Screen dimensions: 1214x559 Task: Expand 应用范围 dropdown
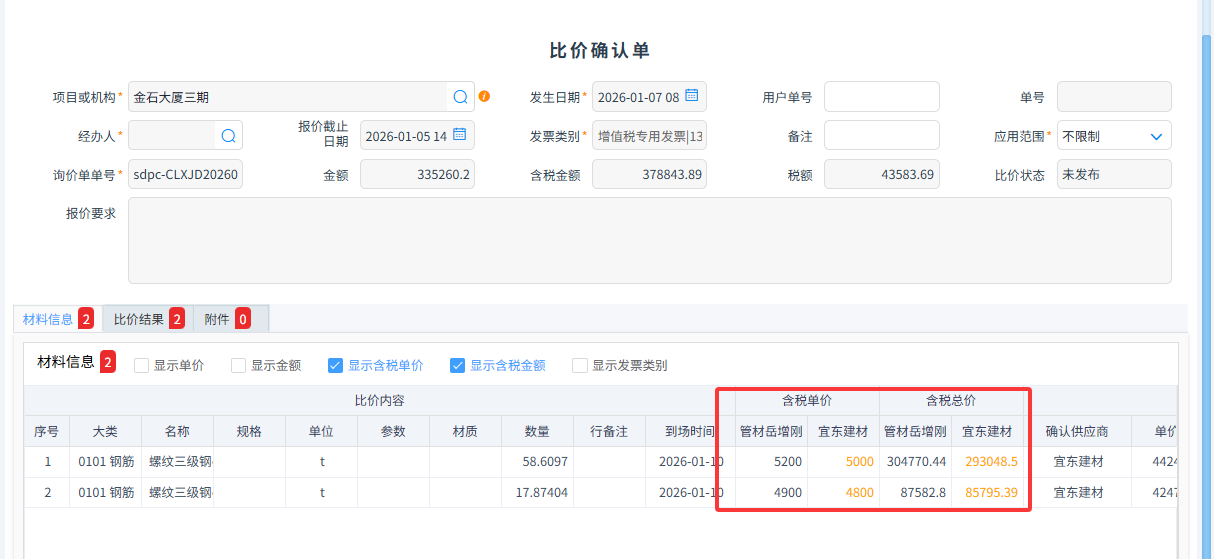coord(1156,136)
